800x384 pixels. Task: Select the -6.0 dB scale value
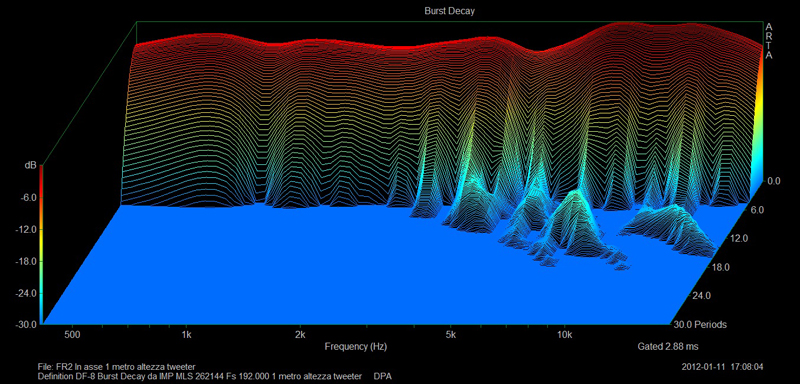point(28,197)
